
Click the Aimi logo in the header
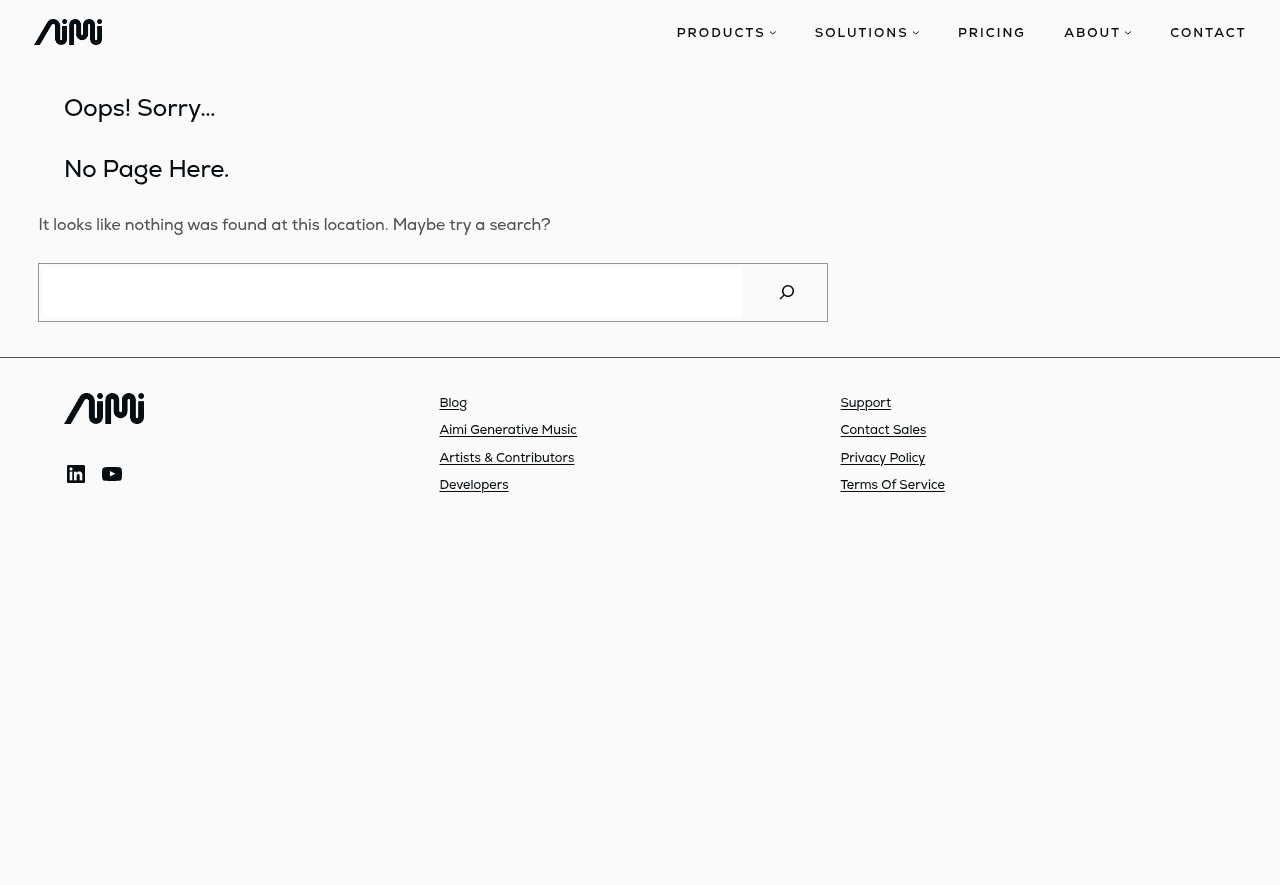pyautogui.click(x=68, y=32)
